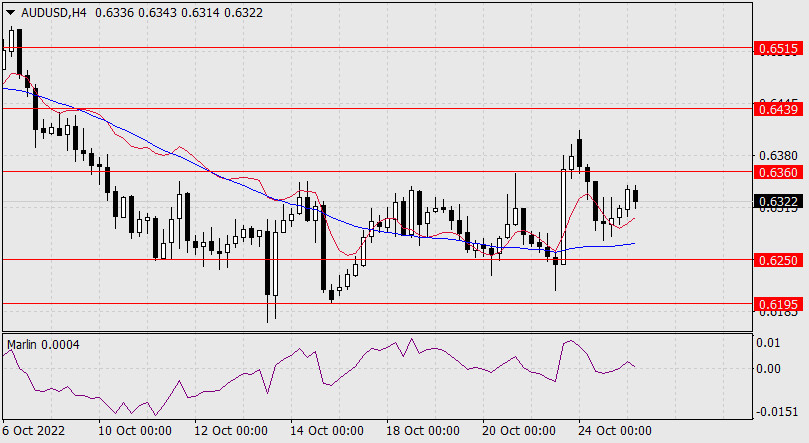Click the 0.6515 price level label
Image resolution: width=809 pixels, height=443 pixels.
(777, 47)
